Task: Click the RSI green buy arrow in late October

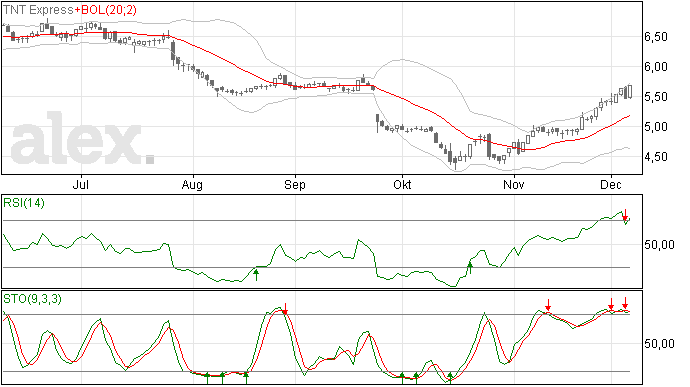Action: (470, 268)
